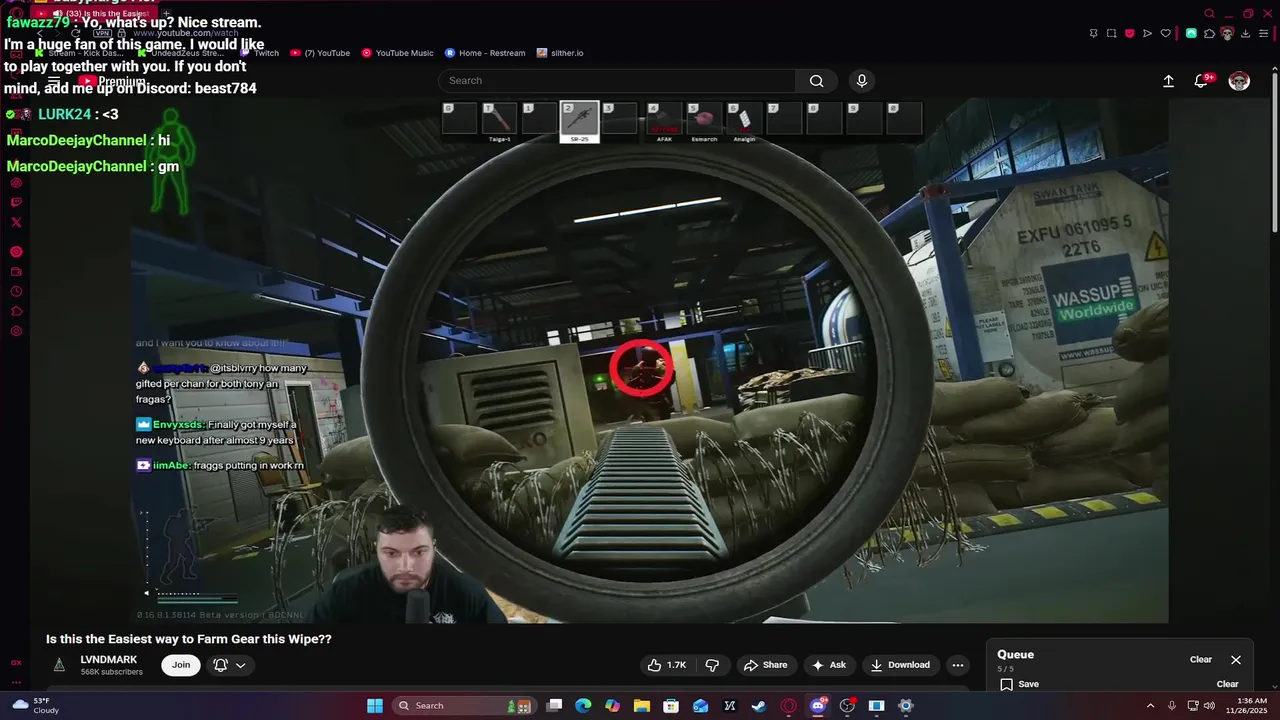Open browser downloads icon
The image size is (1280, 720).
(x=1245, y=33)
